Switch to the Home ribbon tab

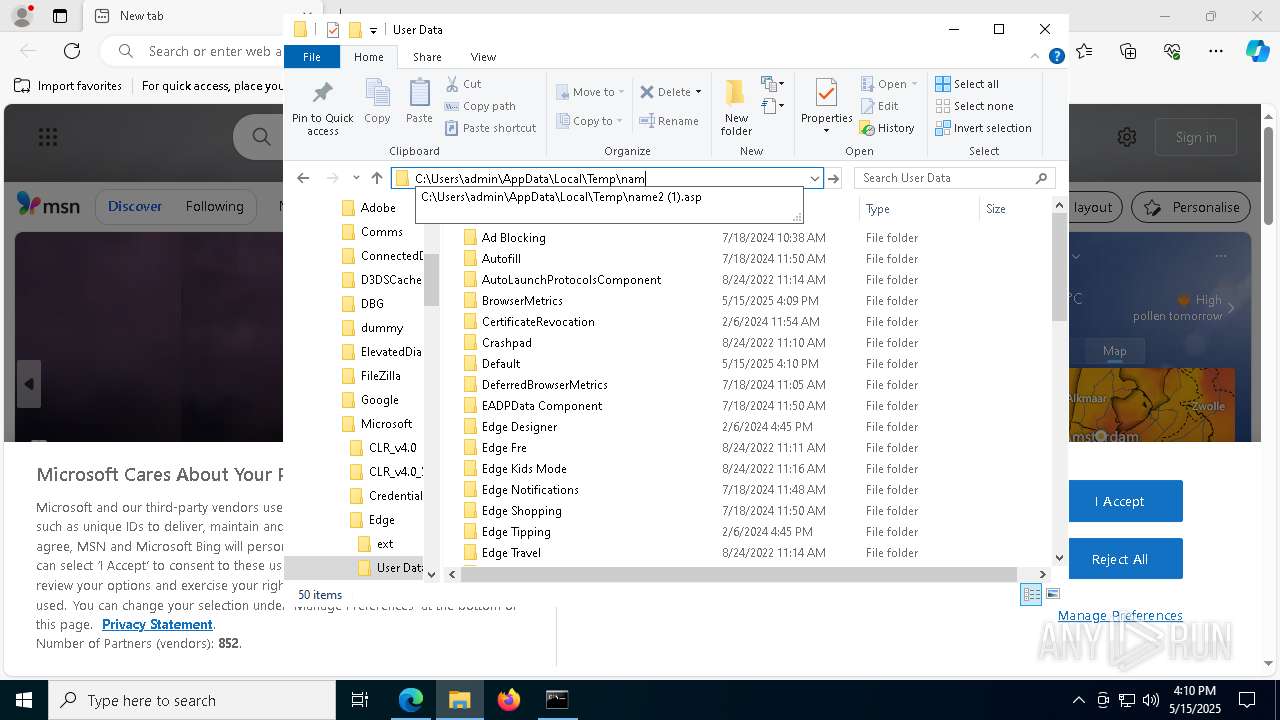369,57
